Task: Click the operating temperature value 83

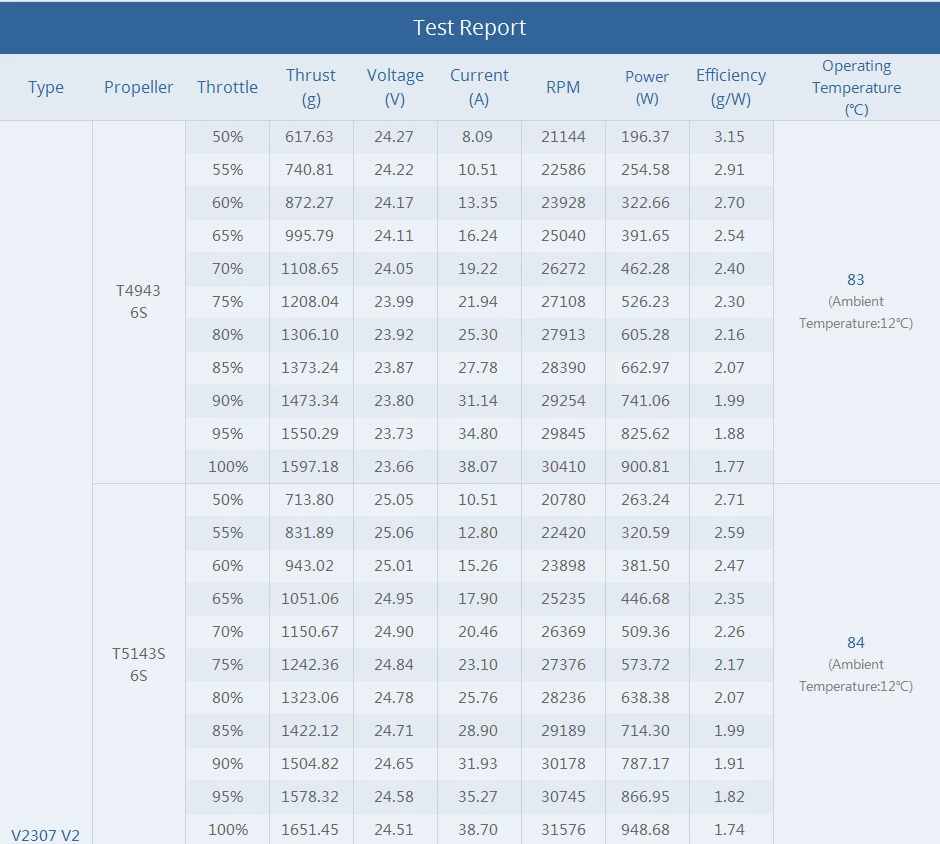Action: (x=855, y=280)
